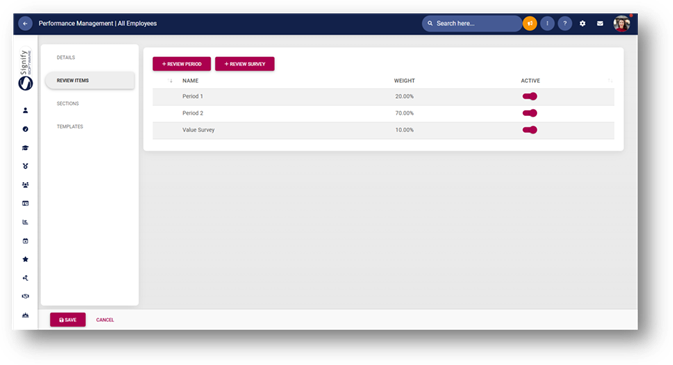Image resolution: width=673 pixels, height=365 pixels.
Task: Open the bottom-most sidebar icon
Action: tap(25, 315)
